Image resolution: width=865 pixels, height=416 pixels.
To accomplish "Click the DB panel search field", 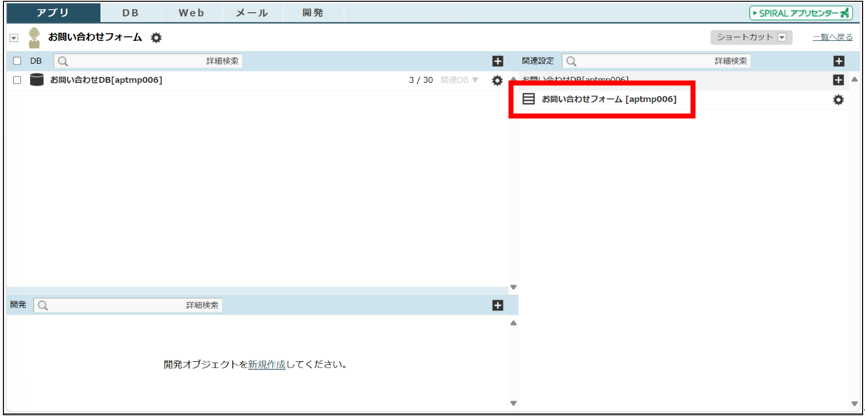I will coord(148,61).
